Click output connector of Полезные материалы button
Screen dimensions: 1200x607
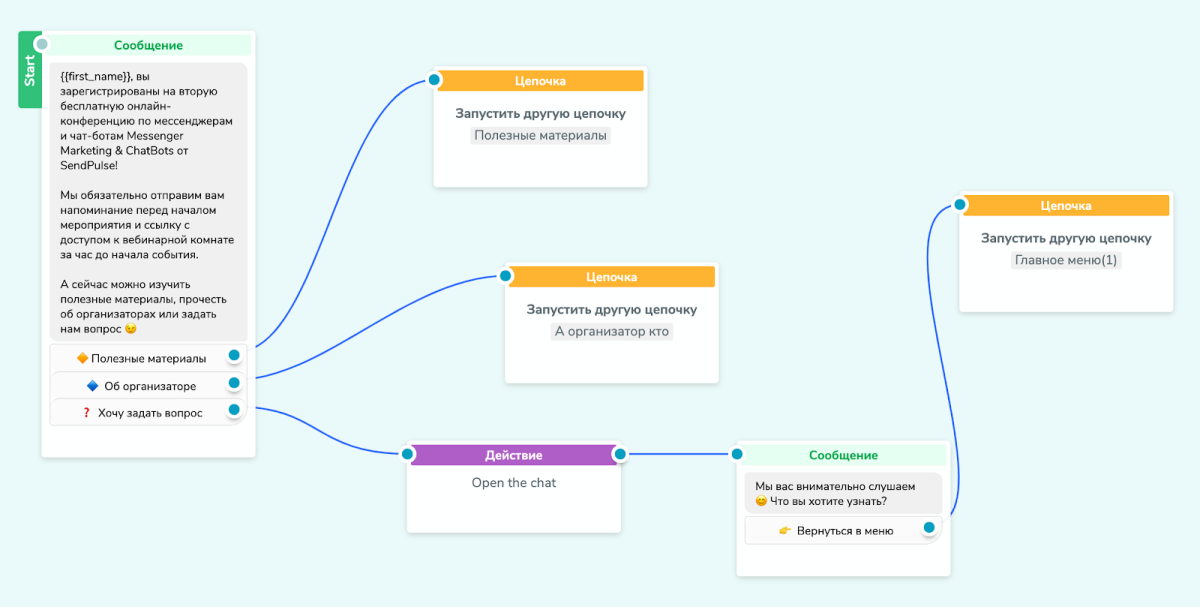pos(234,355)
